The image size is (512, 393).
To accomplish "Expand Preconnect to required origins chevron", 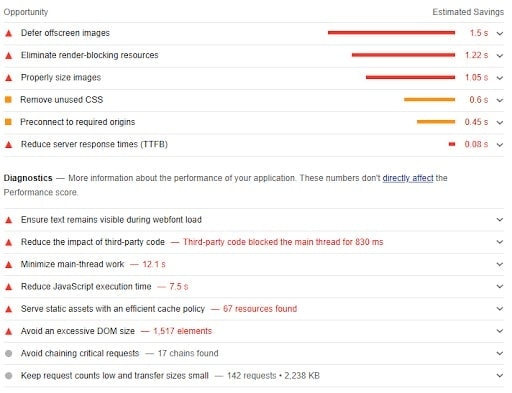I will click(499, 122).
